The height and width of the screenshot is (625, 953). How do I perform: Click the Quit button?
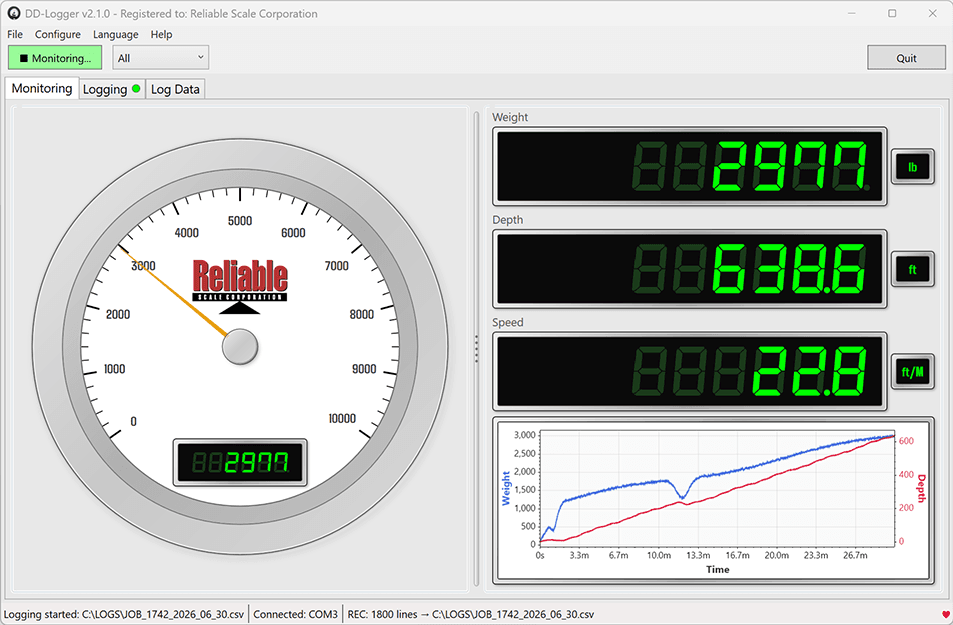point(906,58)
